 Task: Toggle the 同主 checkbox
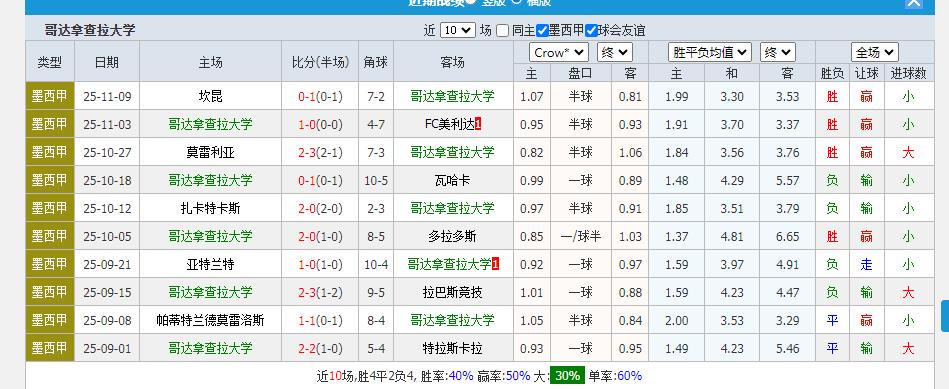[x=502, y=30]
